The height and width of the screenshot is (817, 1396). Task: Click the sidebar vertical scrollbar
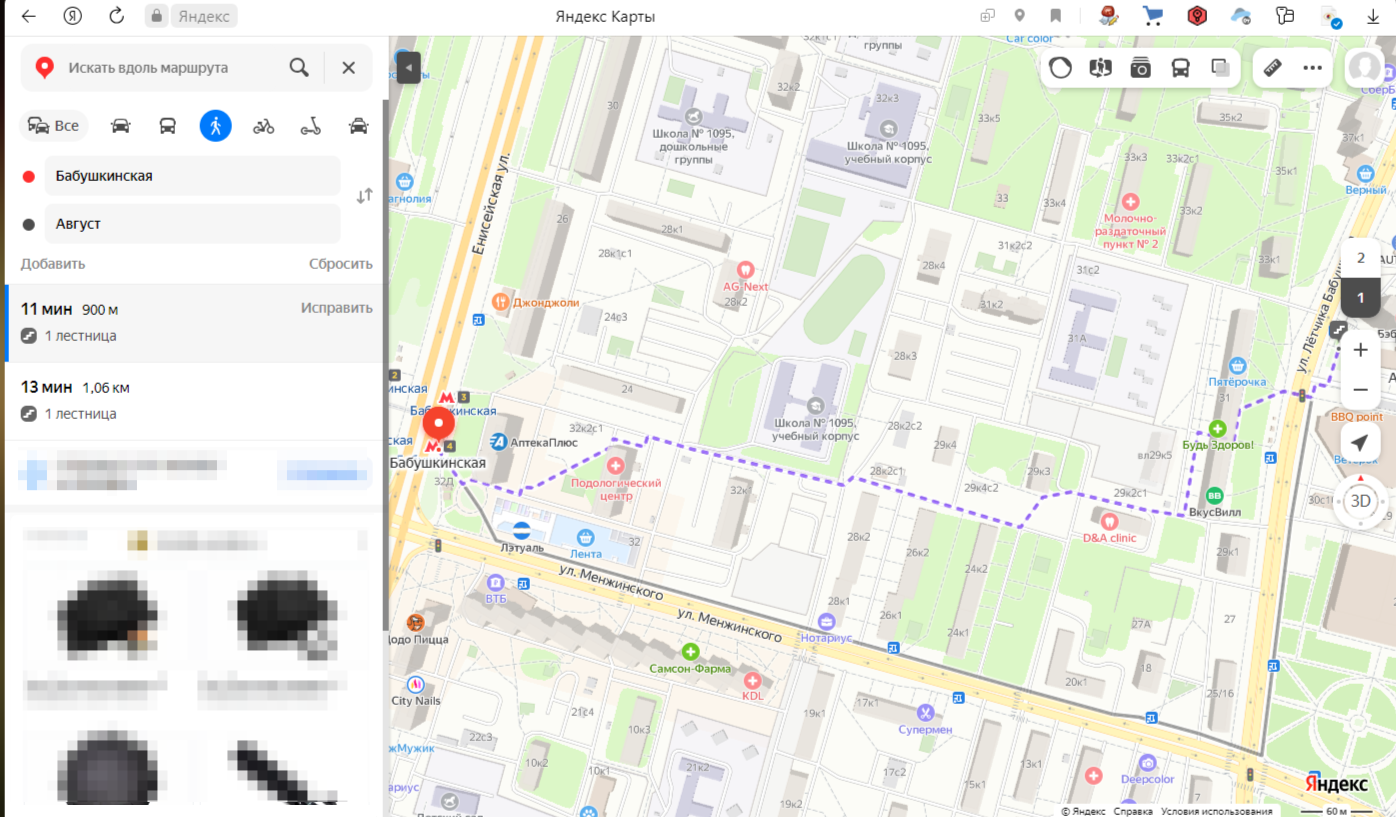point(386,365)
